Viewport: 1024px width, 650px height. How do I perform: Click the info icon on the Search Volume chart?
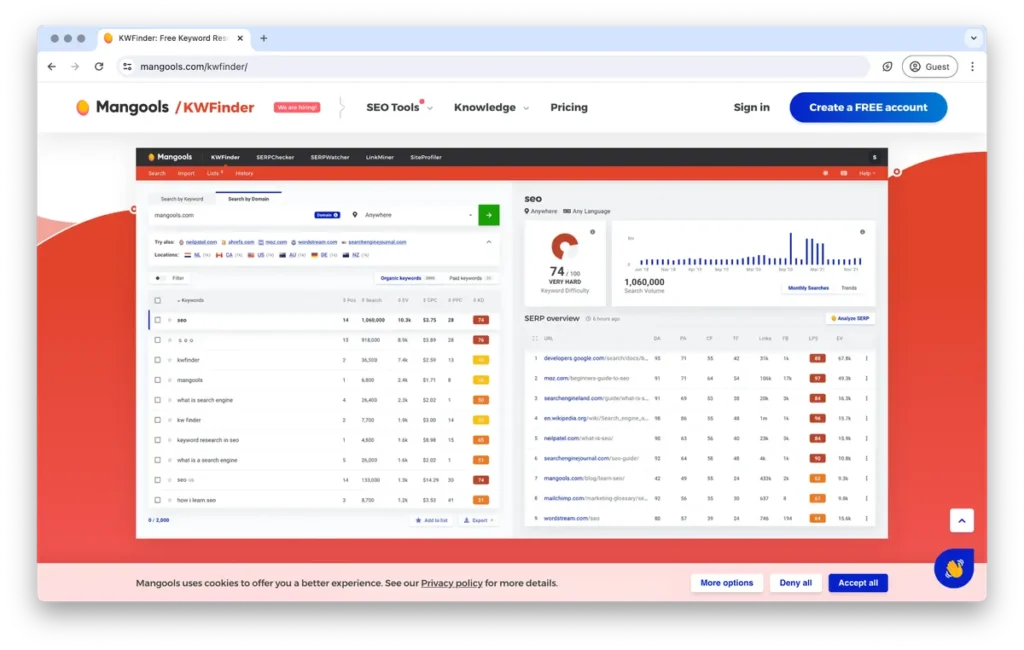click(862, 232)
